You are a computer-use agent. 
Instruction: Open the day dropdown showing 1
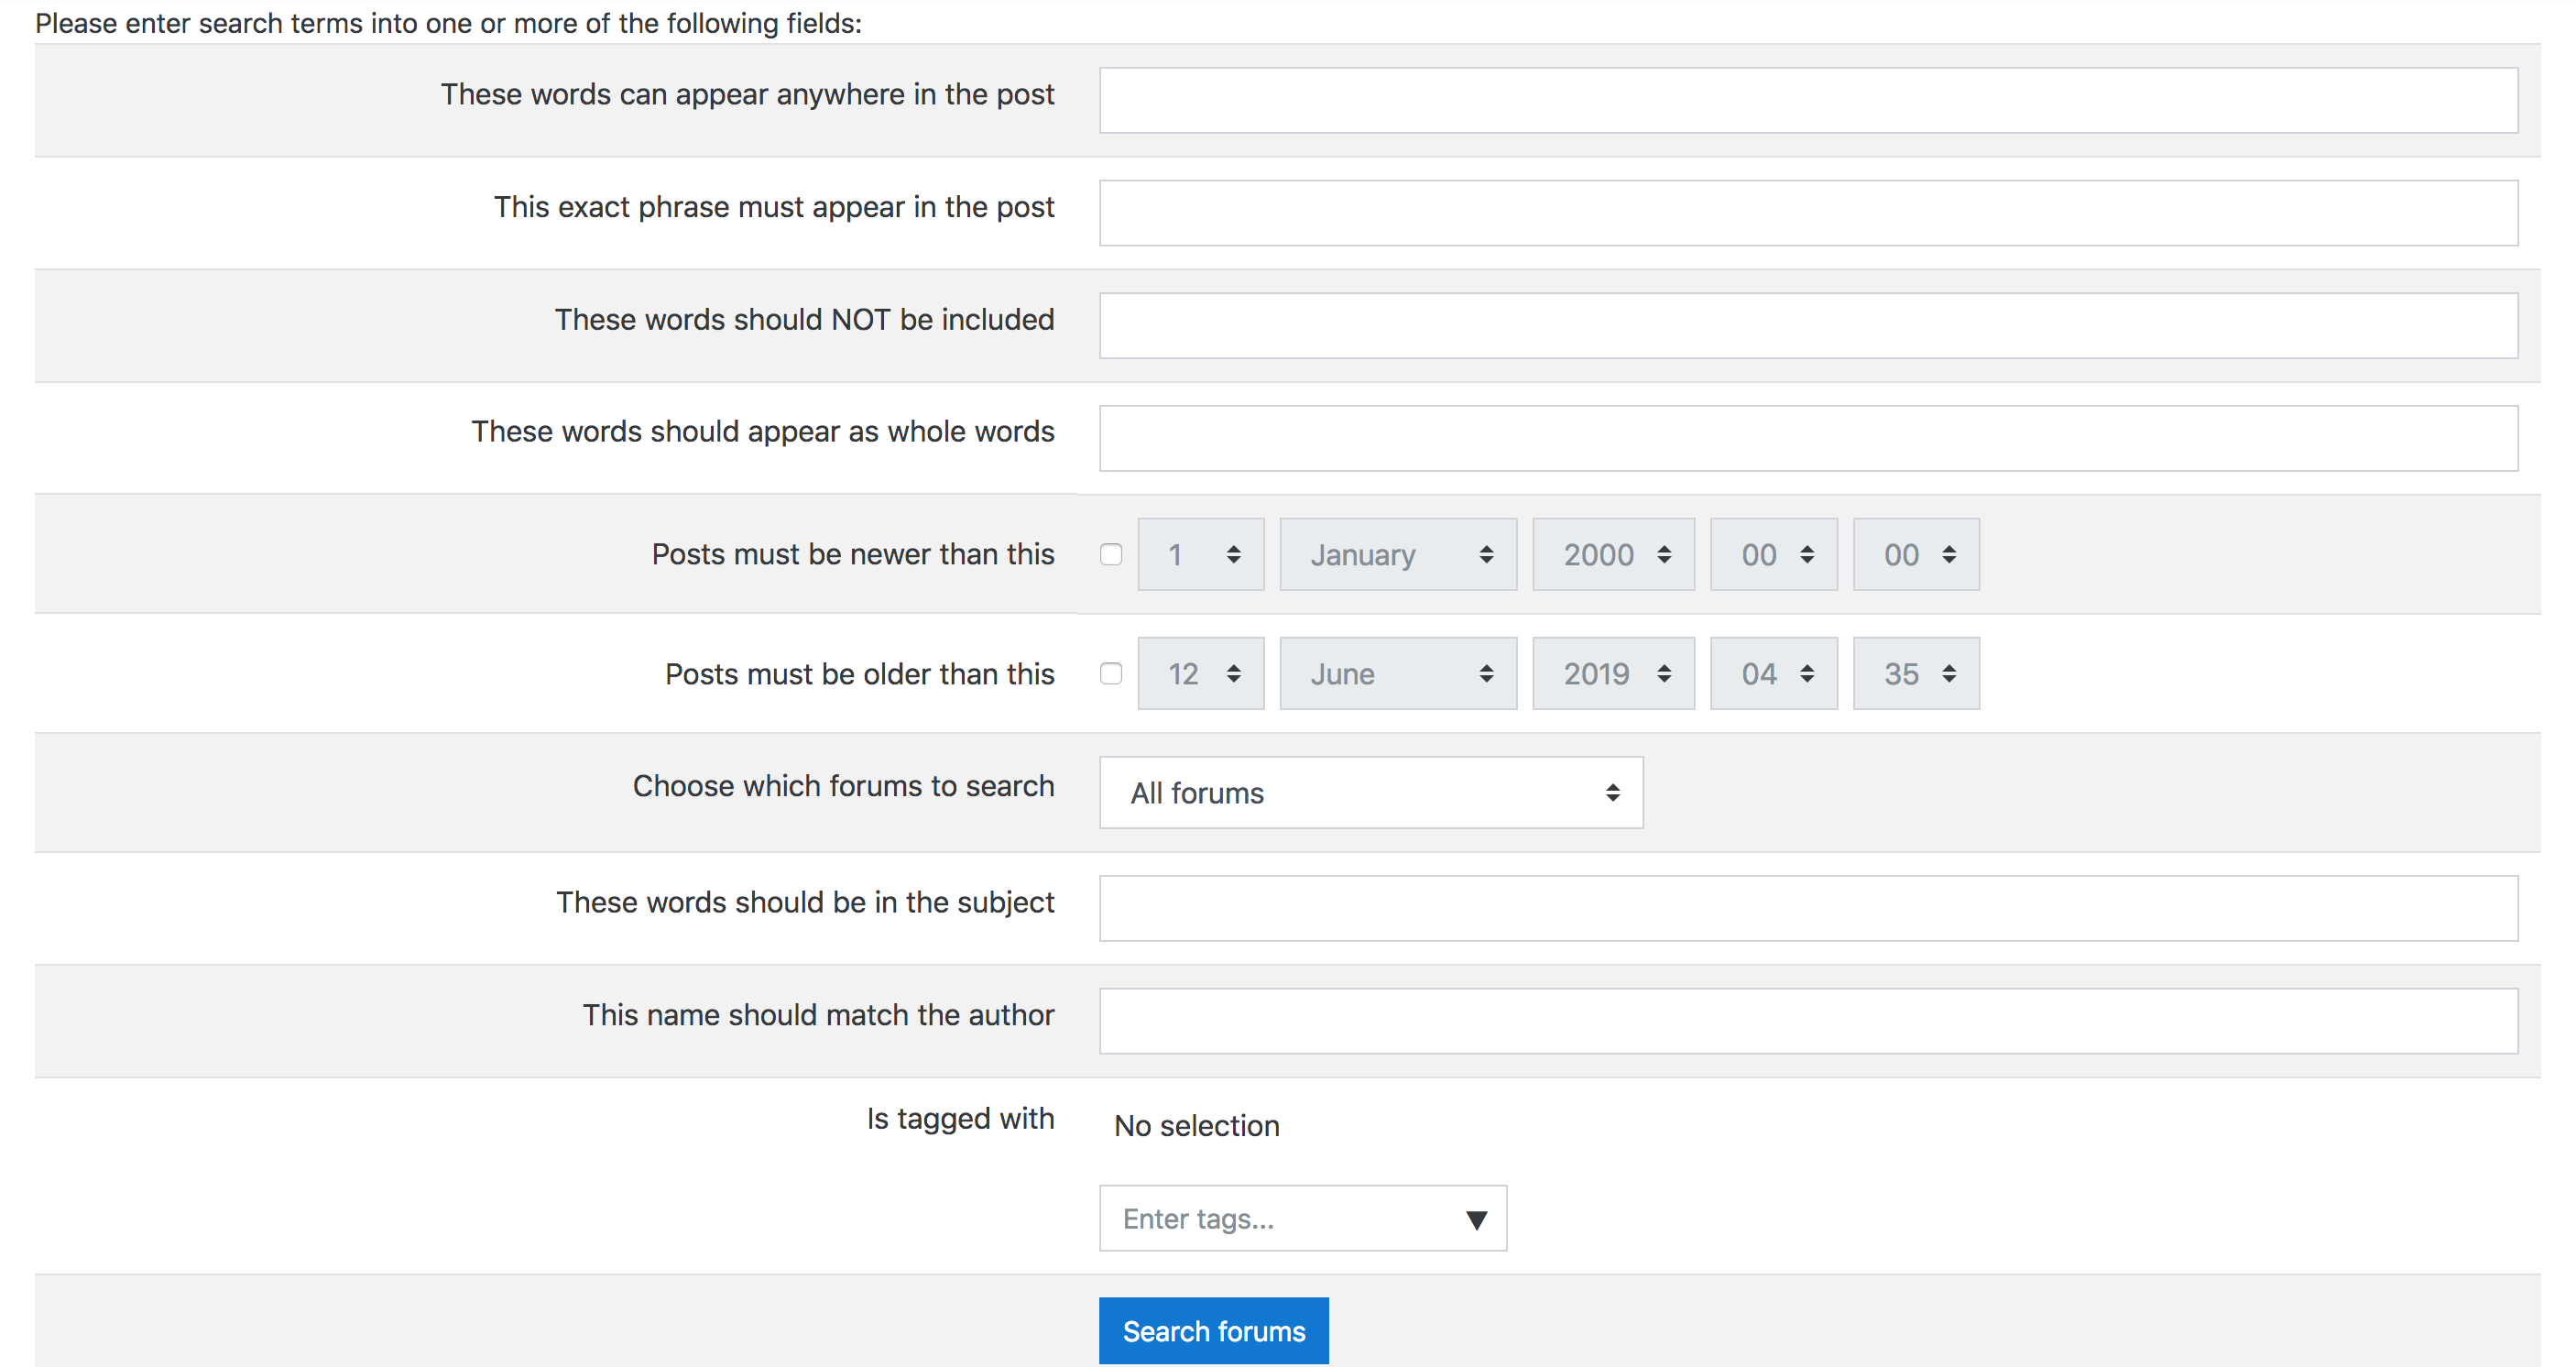(1201, 554)
